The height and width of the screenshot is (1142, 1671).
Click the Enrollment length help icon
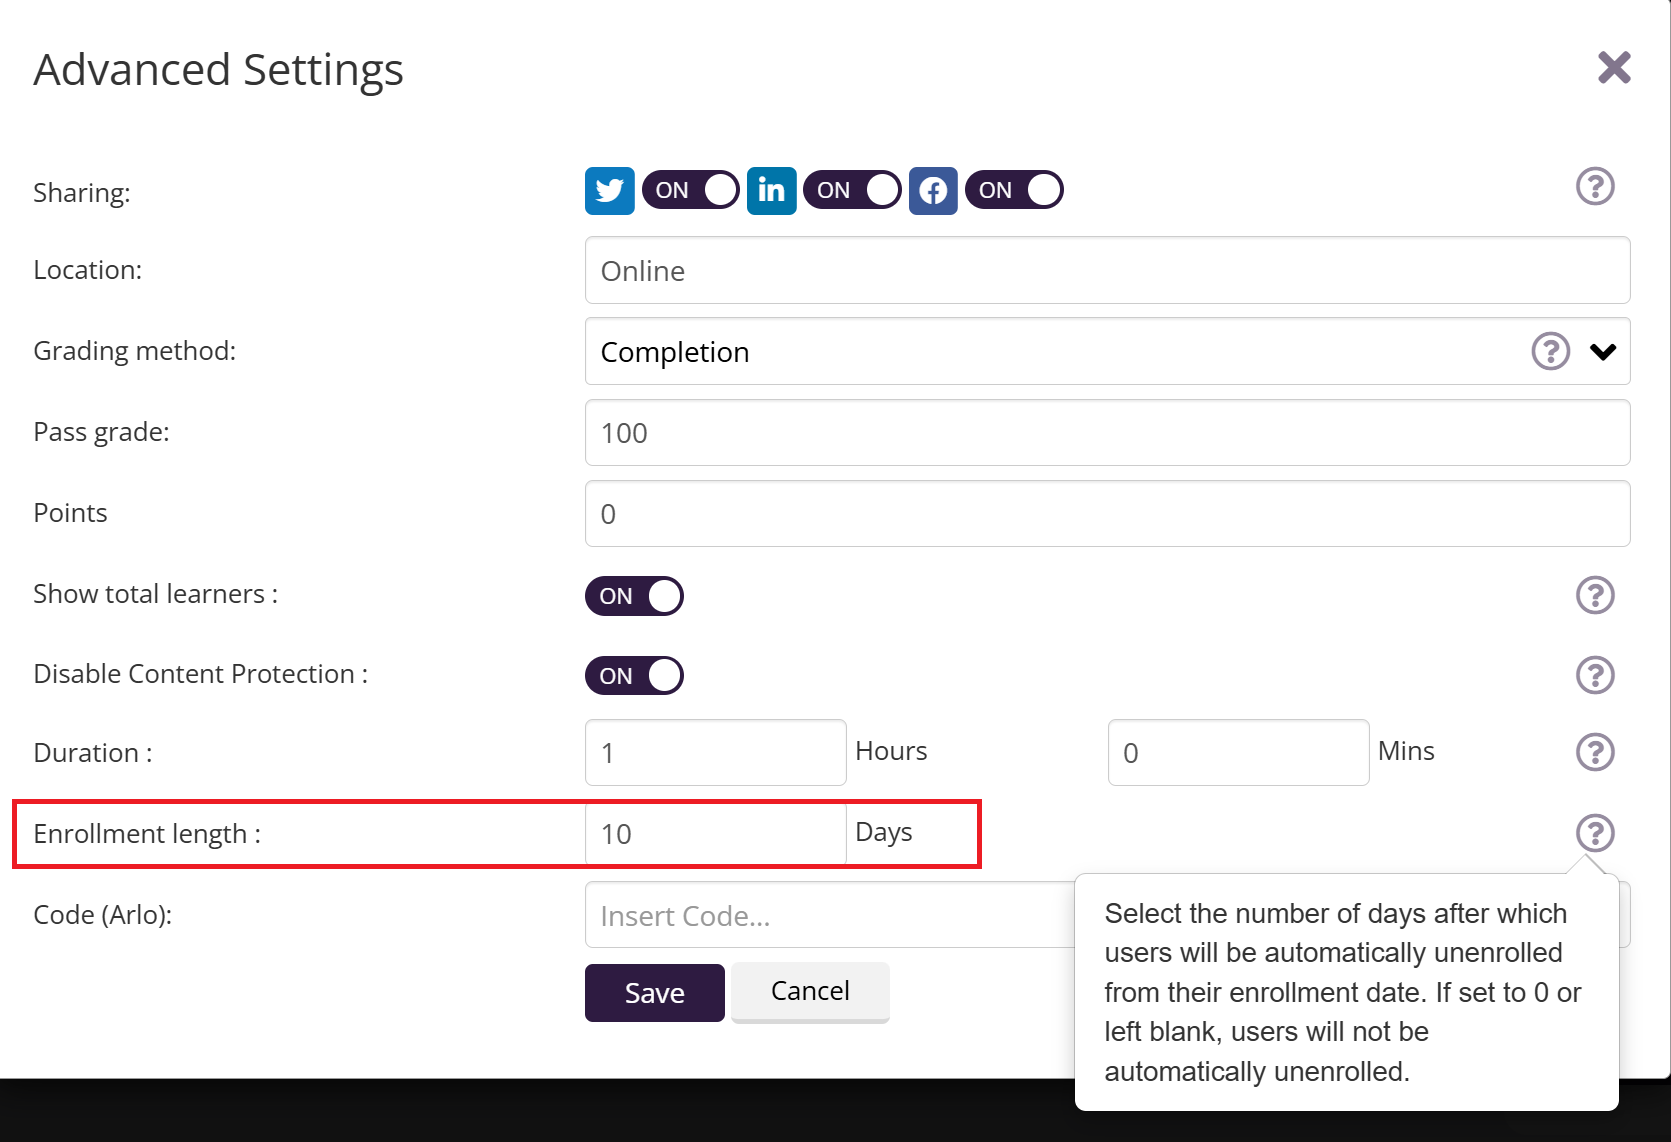[x=1595, y=832]
